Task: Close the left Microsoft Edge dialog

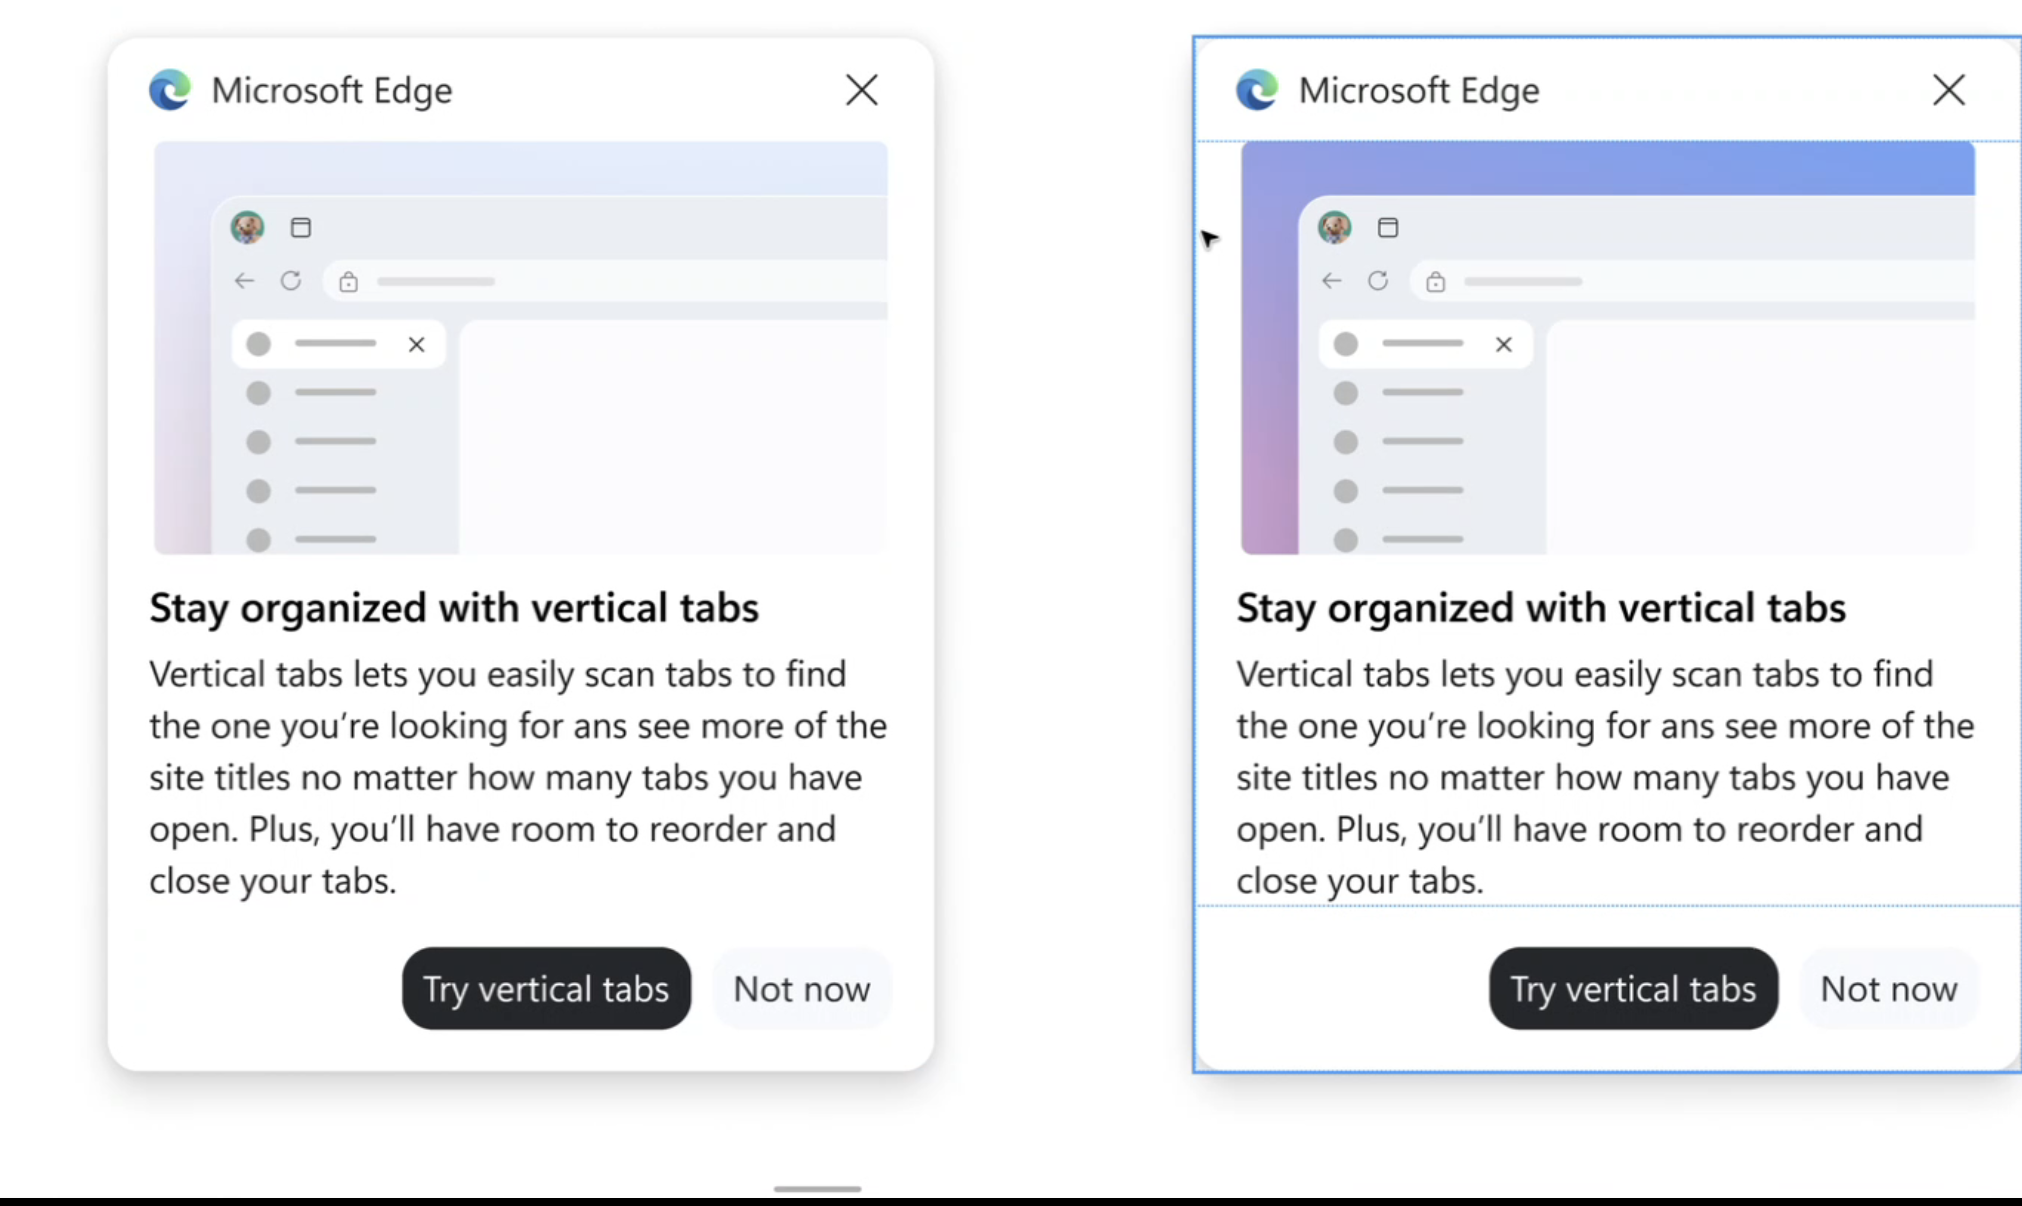Action: click(861, 90)
